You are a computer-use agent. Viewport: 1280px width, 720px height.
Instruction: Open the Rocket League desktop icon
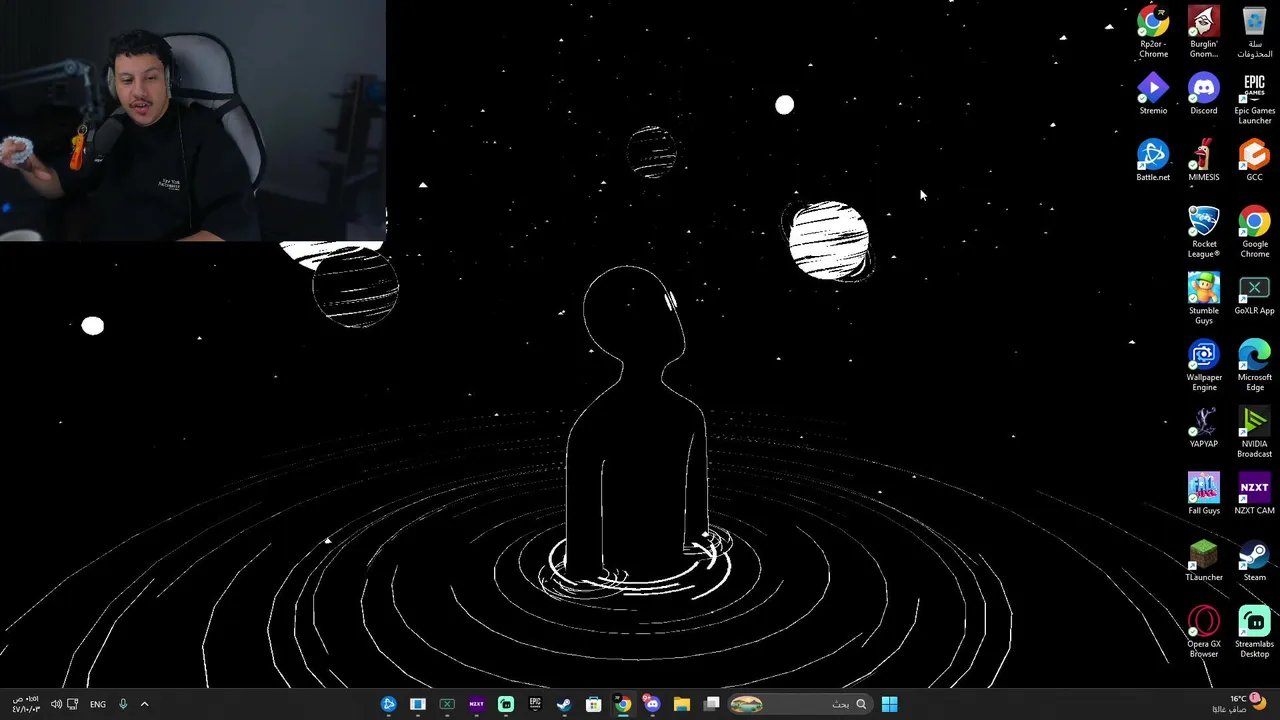[x=1204, y=232]
